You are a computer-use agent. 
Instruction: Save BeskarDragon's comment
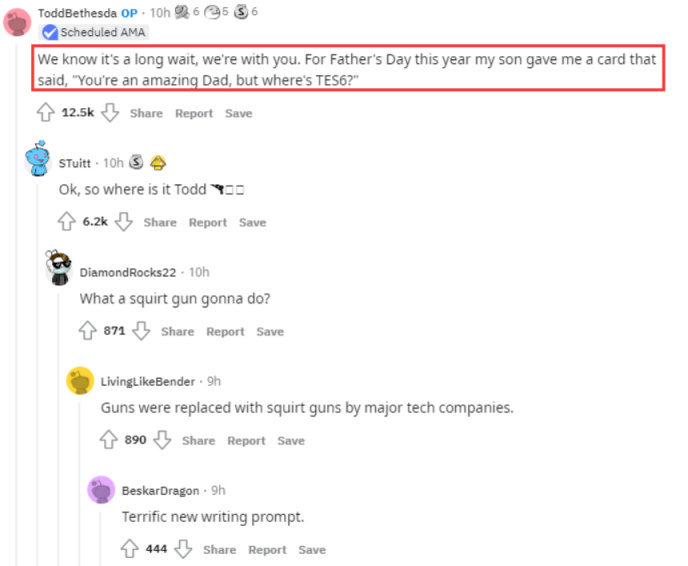pos(312,549)
